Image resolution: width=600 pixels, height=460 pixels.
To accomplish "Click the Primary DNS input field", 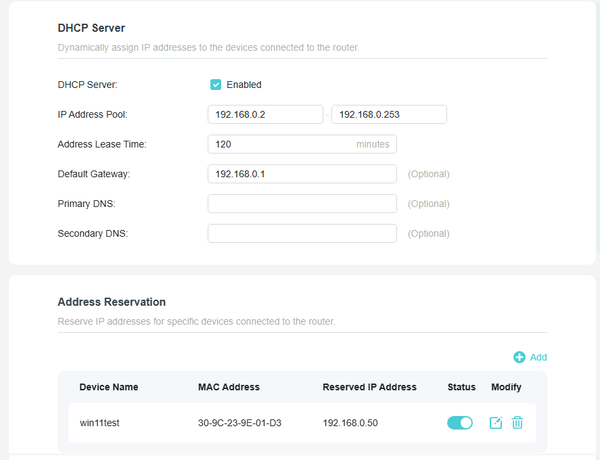I will pos(302,204).
